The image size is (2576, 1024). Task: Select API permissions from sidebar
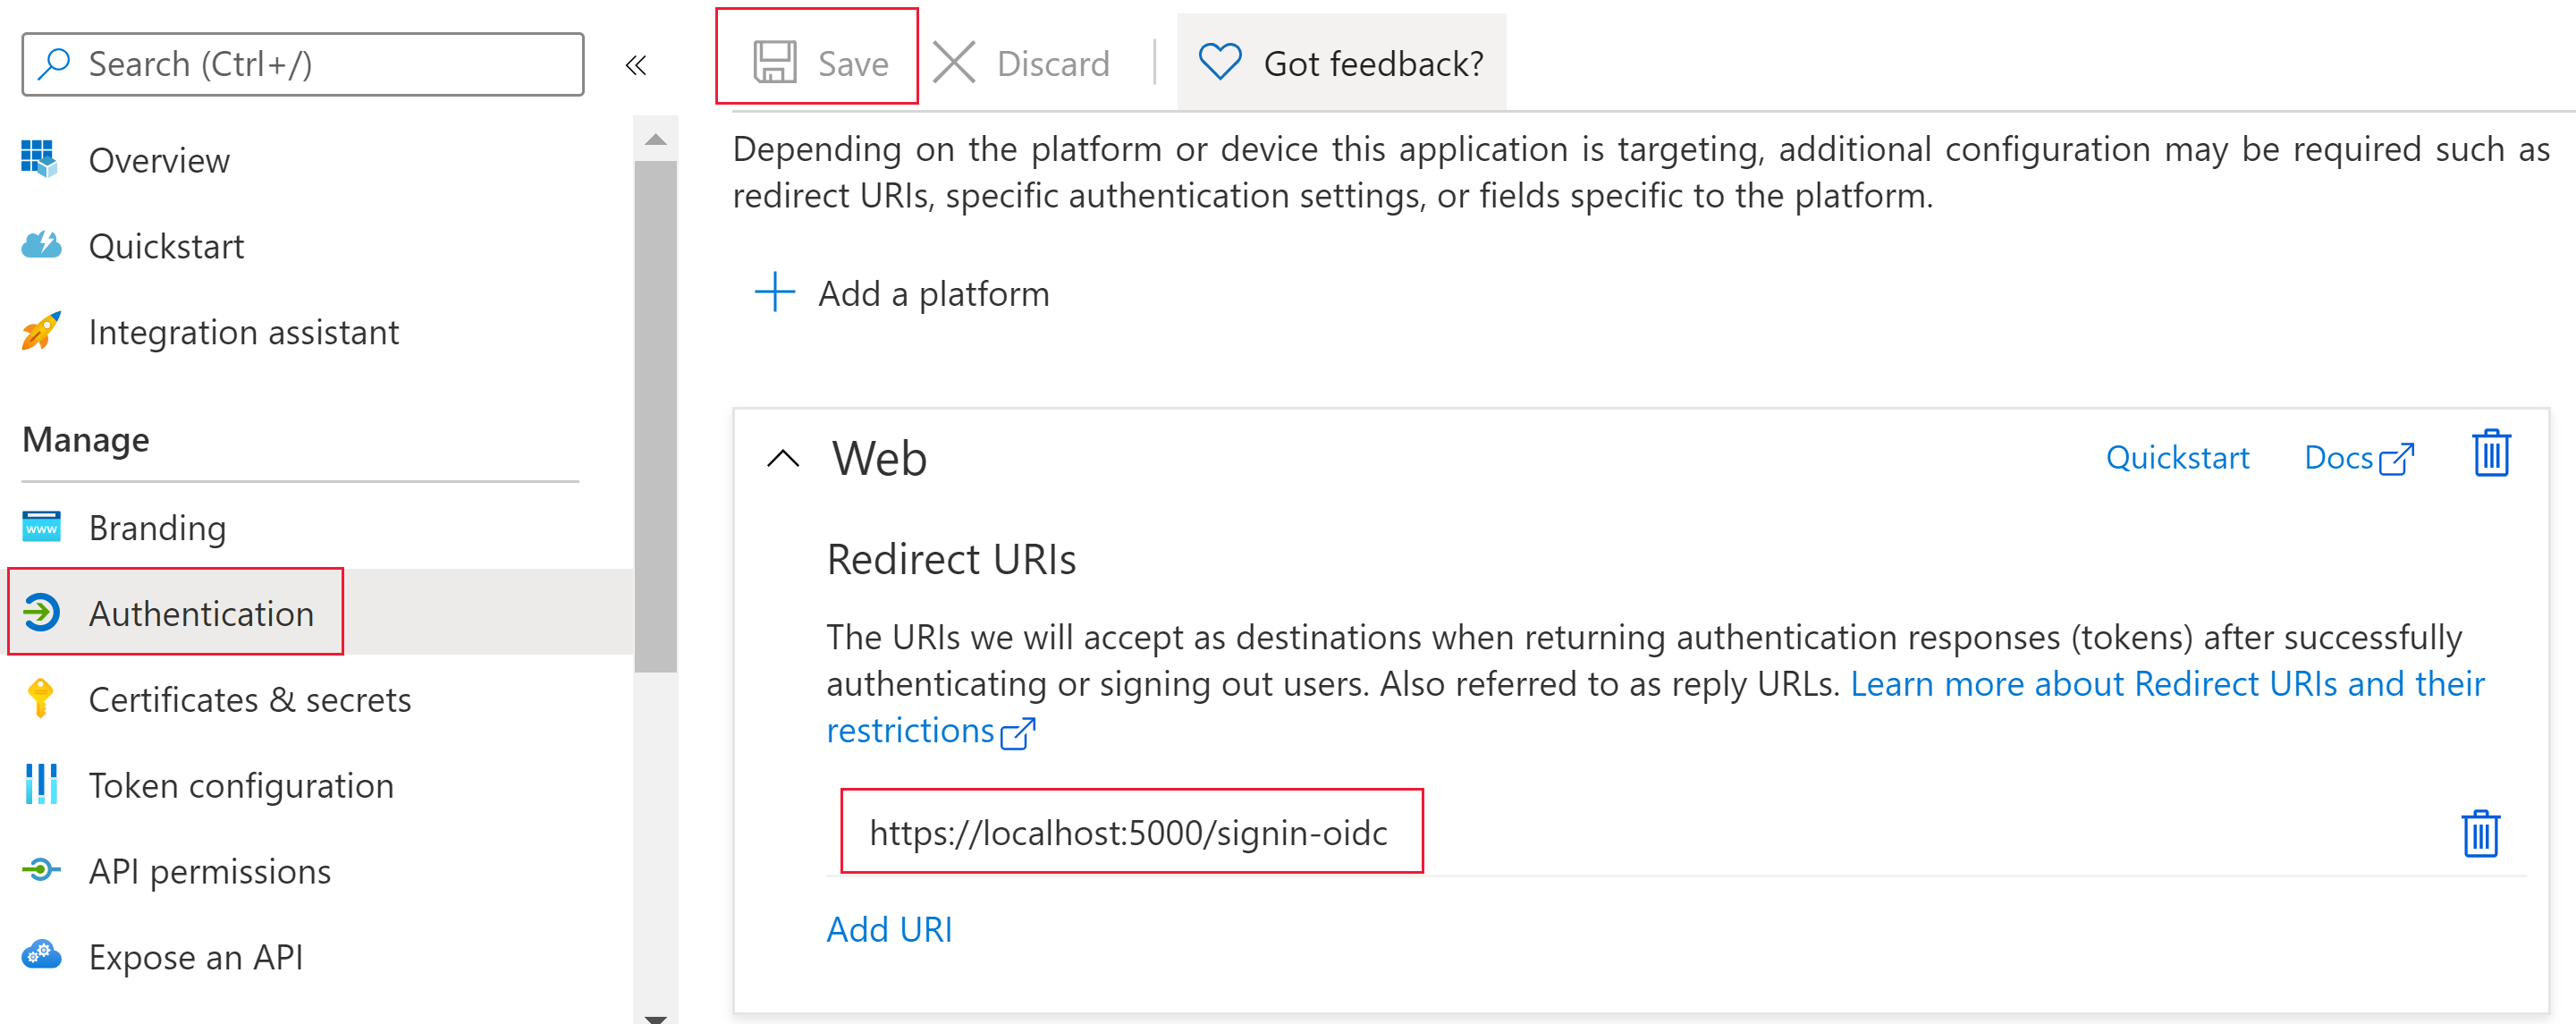click(x=198, y=869)
